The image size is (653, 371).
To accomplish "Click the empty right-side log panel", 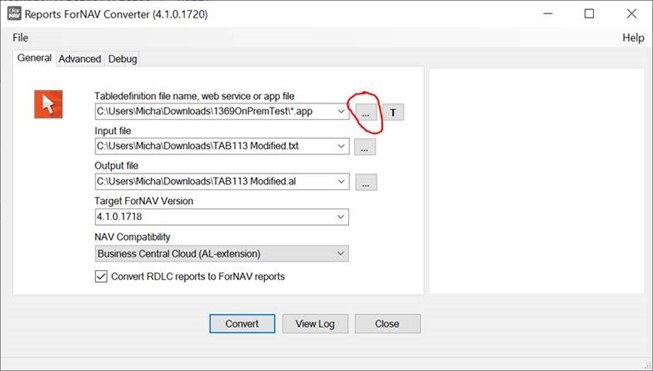I will click(536, 181).
